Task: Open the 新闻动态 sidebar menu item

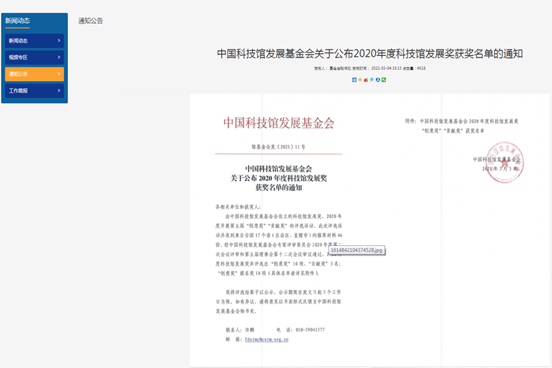Action: click(x=34, y=40)
